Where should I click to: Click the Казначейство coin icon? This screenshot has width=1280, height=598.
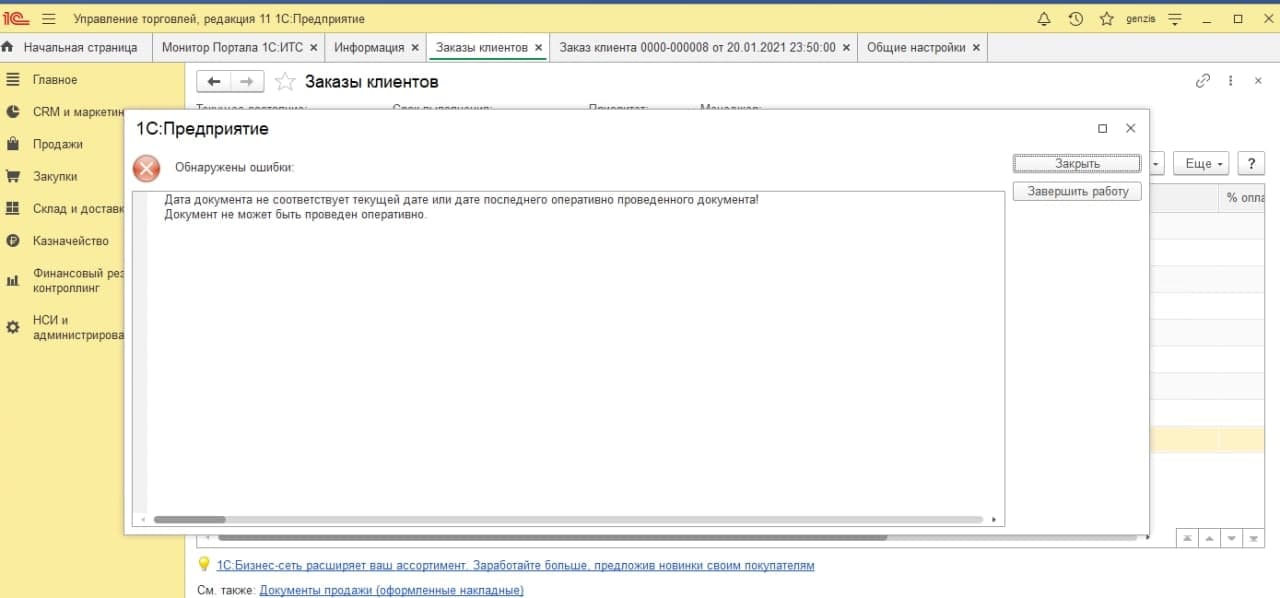click(13, 241)
